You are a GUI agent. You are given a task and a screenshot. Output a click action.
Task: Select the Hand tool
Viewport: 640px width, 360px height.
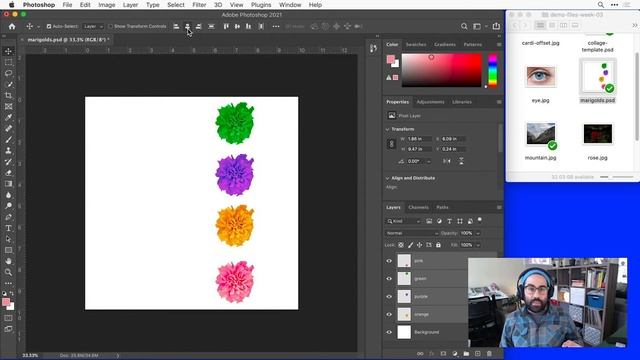point(8,261)
